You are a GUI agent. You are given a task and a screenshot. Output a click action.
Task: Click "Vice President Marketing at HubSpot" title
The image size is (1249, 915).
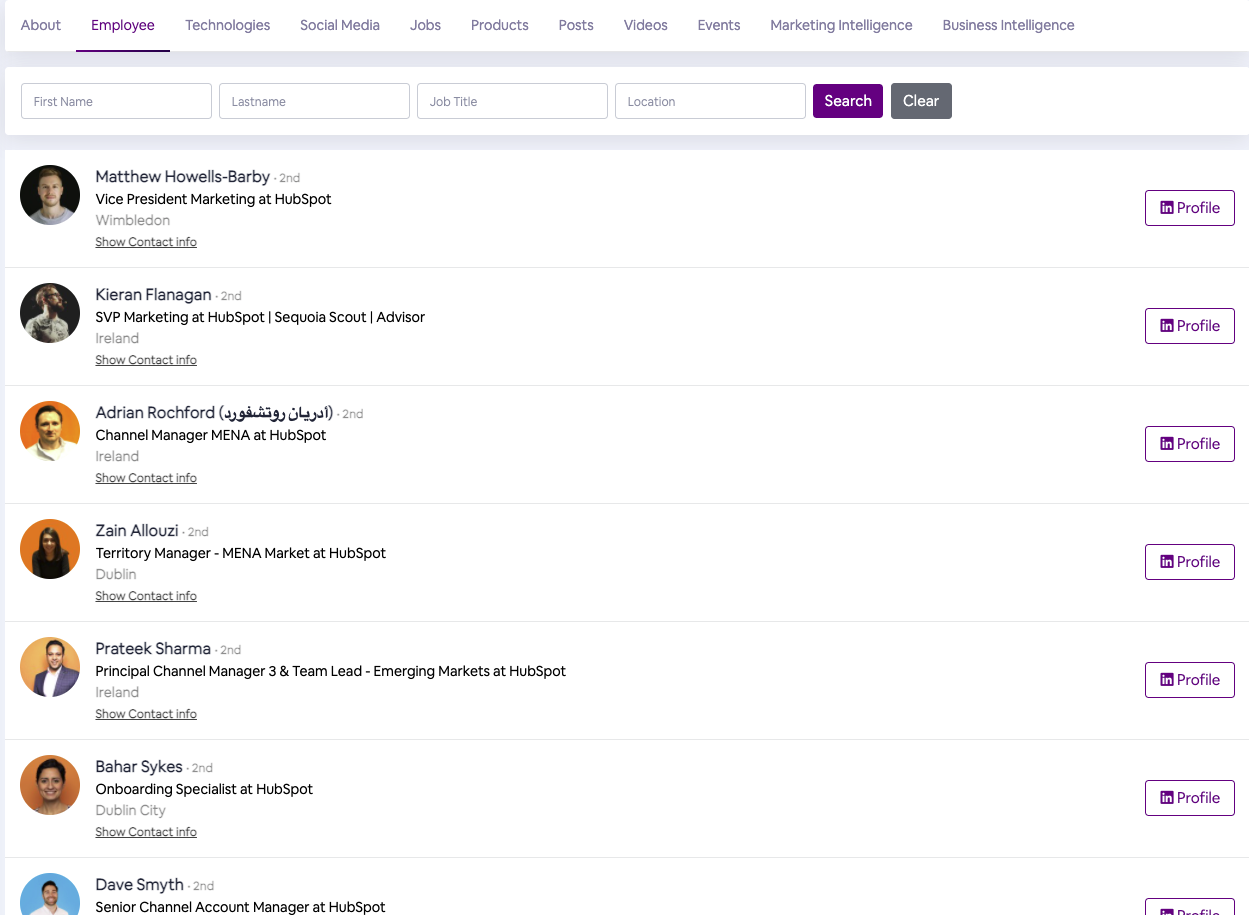(213, 199)
